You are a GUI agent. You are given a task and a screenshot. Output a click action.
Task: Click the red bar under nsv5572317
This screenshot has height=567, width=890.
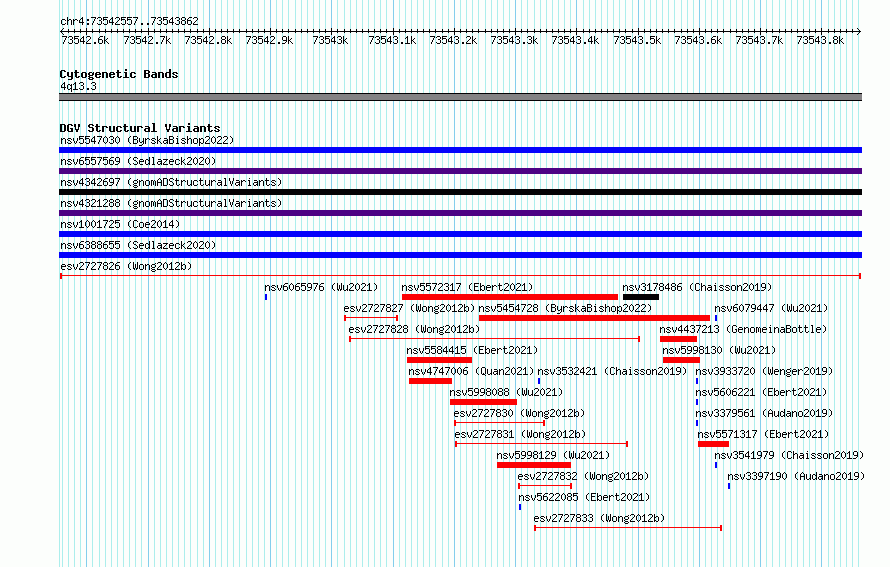coord(510,297)
